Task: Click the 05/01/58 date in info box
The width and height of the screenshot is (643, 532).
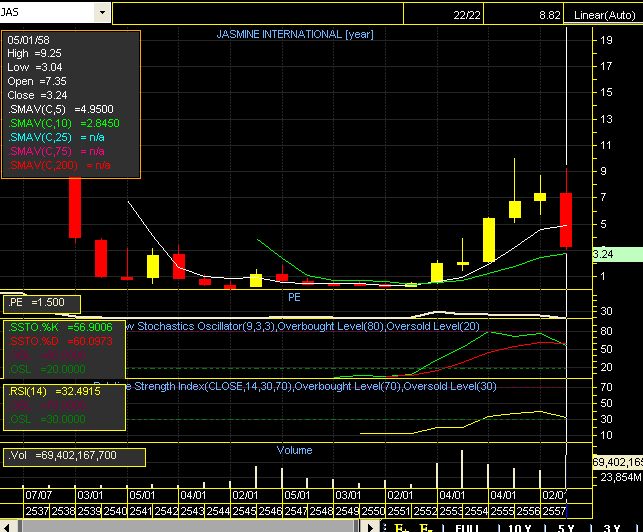Action: pyautogui.click(x=28, y=40)
